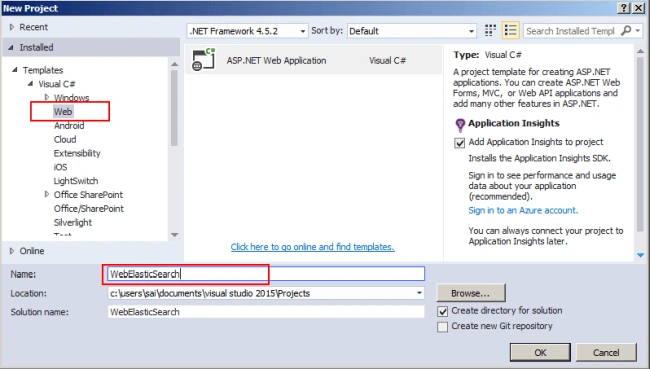This screenshot has height=369, width=650.
Task: Click details pane scrollbar thumb
Action: point(640,145)
